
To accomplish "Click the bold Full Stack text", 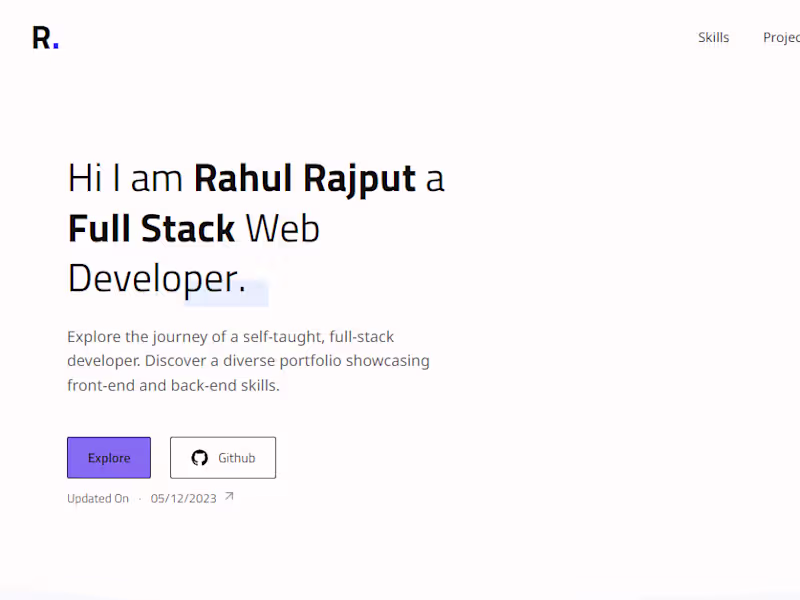I will 151,229.
